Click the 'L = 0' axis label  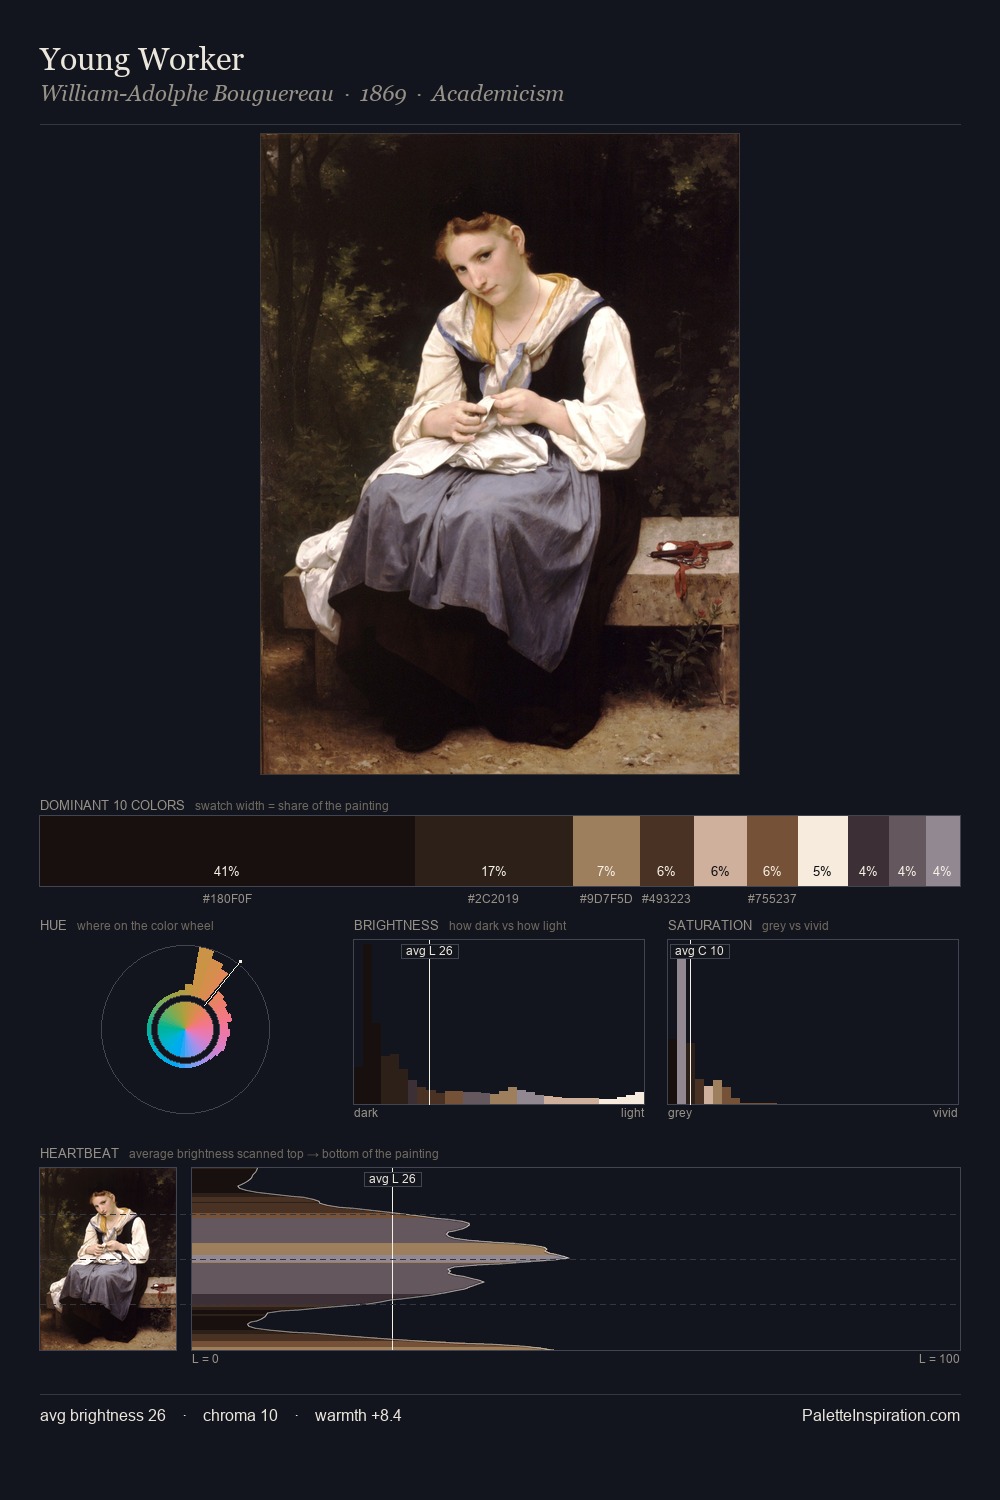pos(205,1359)
